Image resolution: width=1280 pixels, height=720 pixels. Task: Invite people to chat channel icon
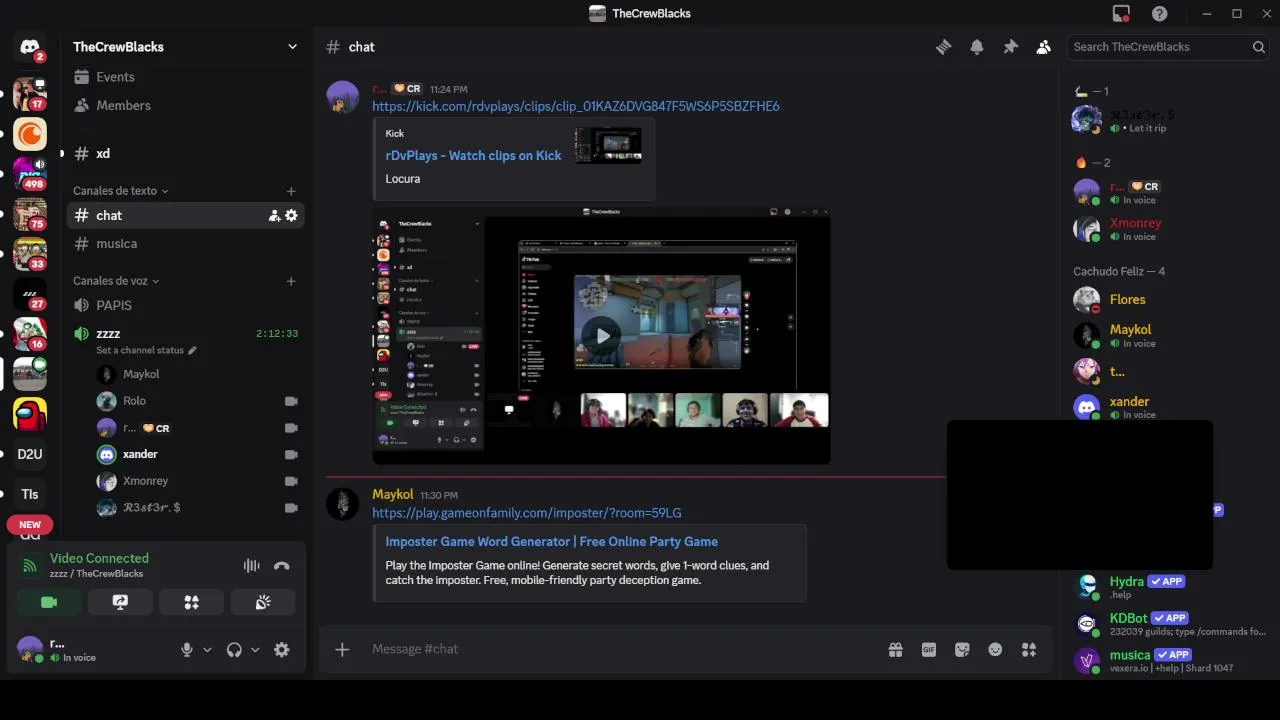point(274,215)
